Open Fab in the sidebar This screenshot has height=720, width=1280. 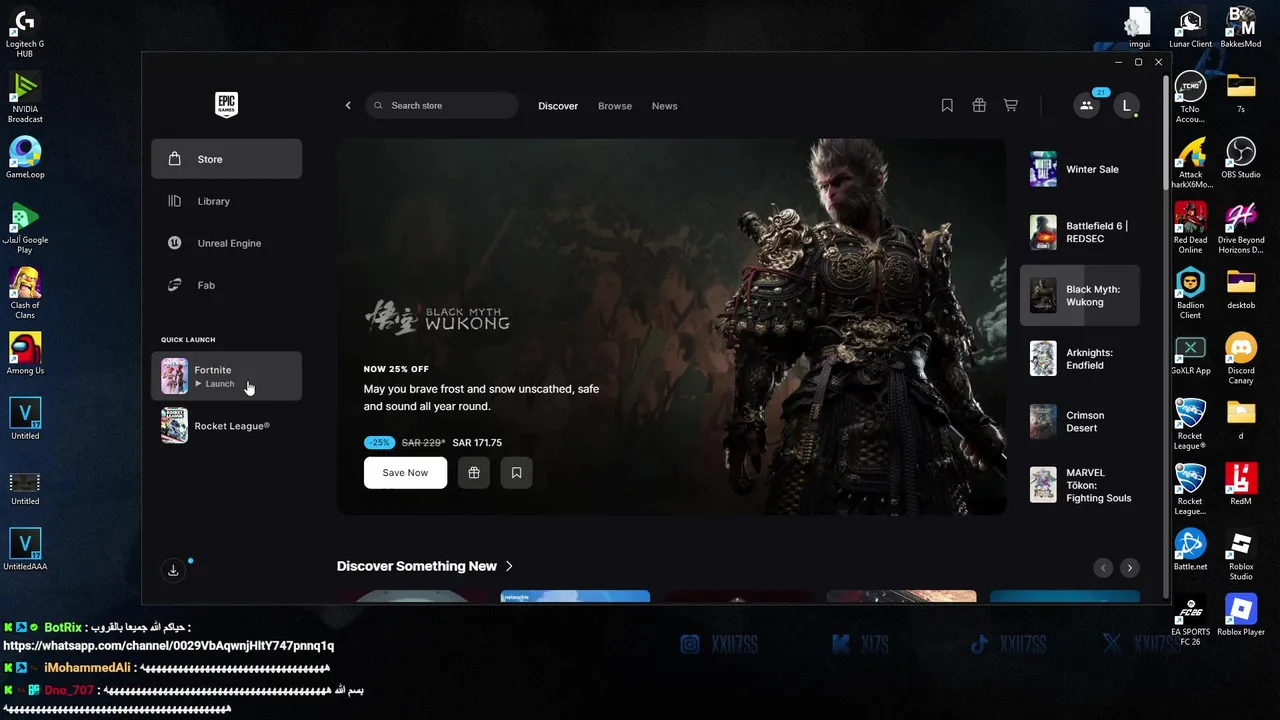pyautogui.click(x=226, y=285)
